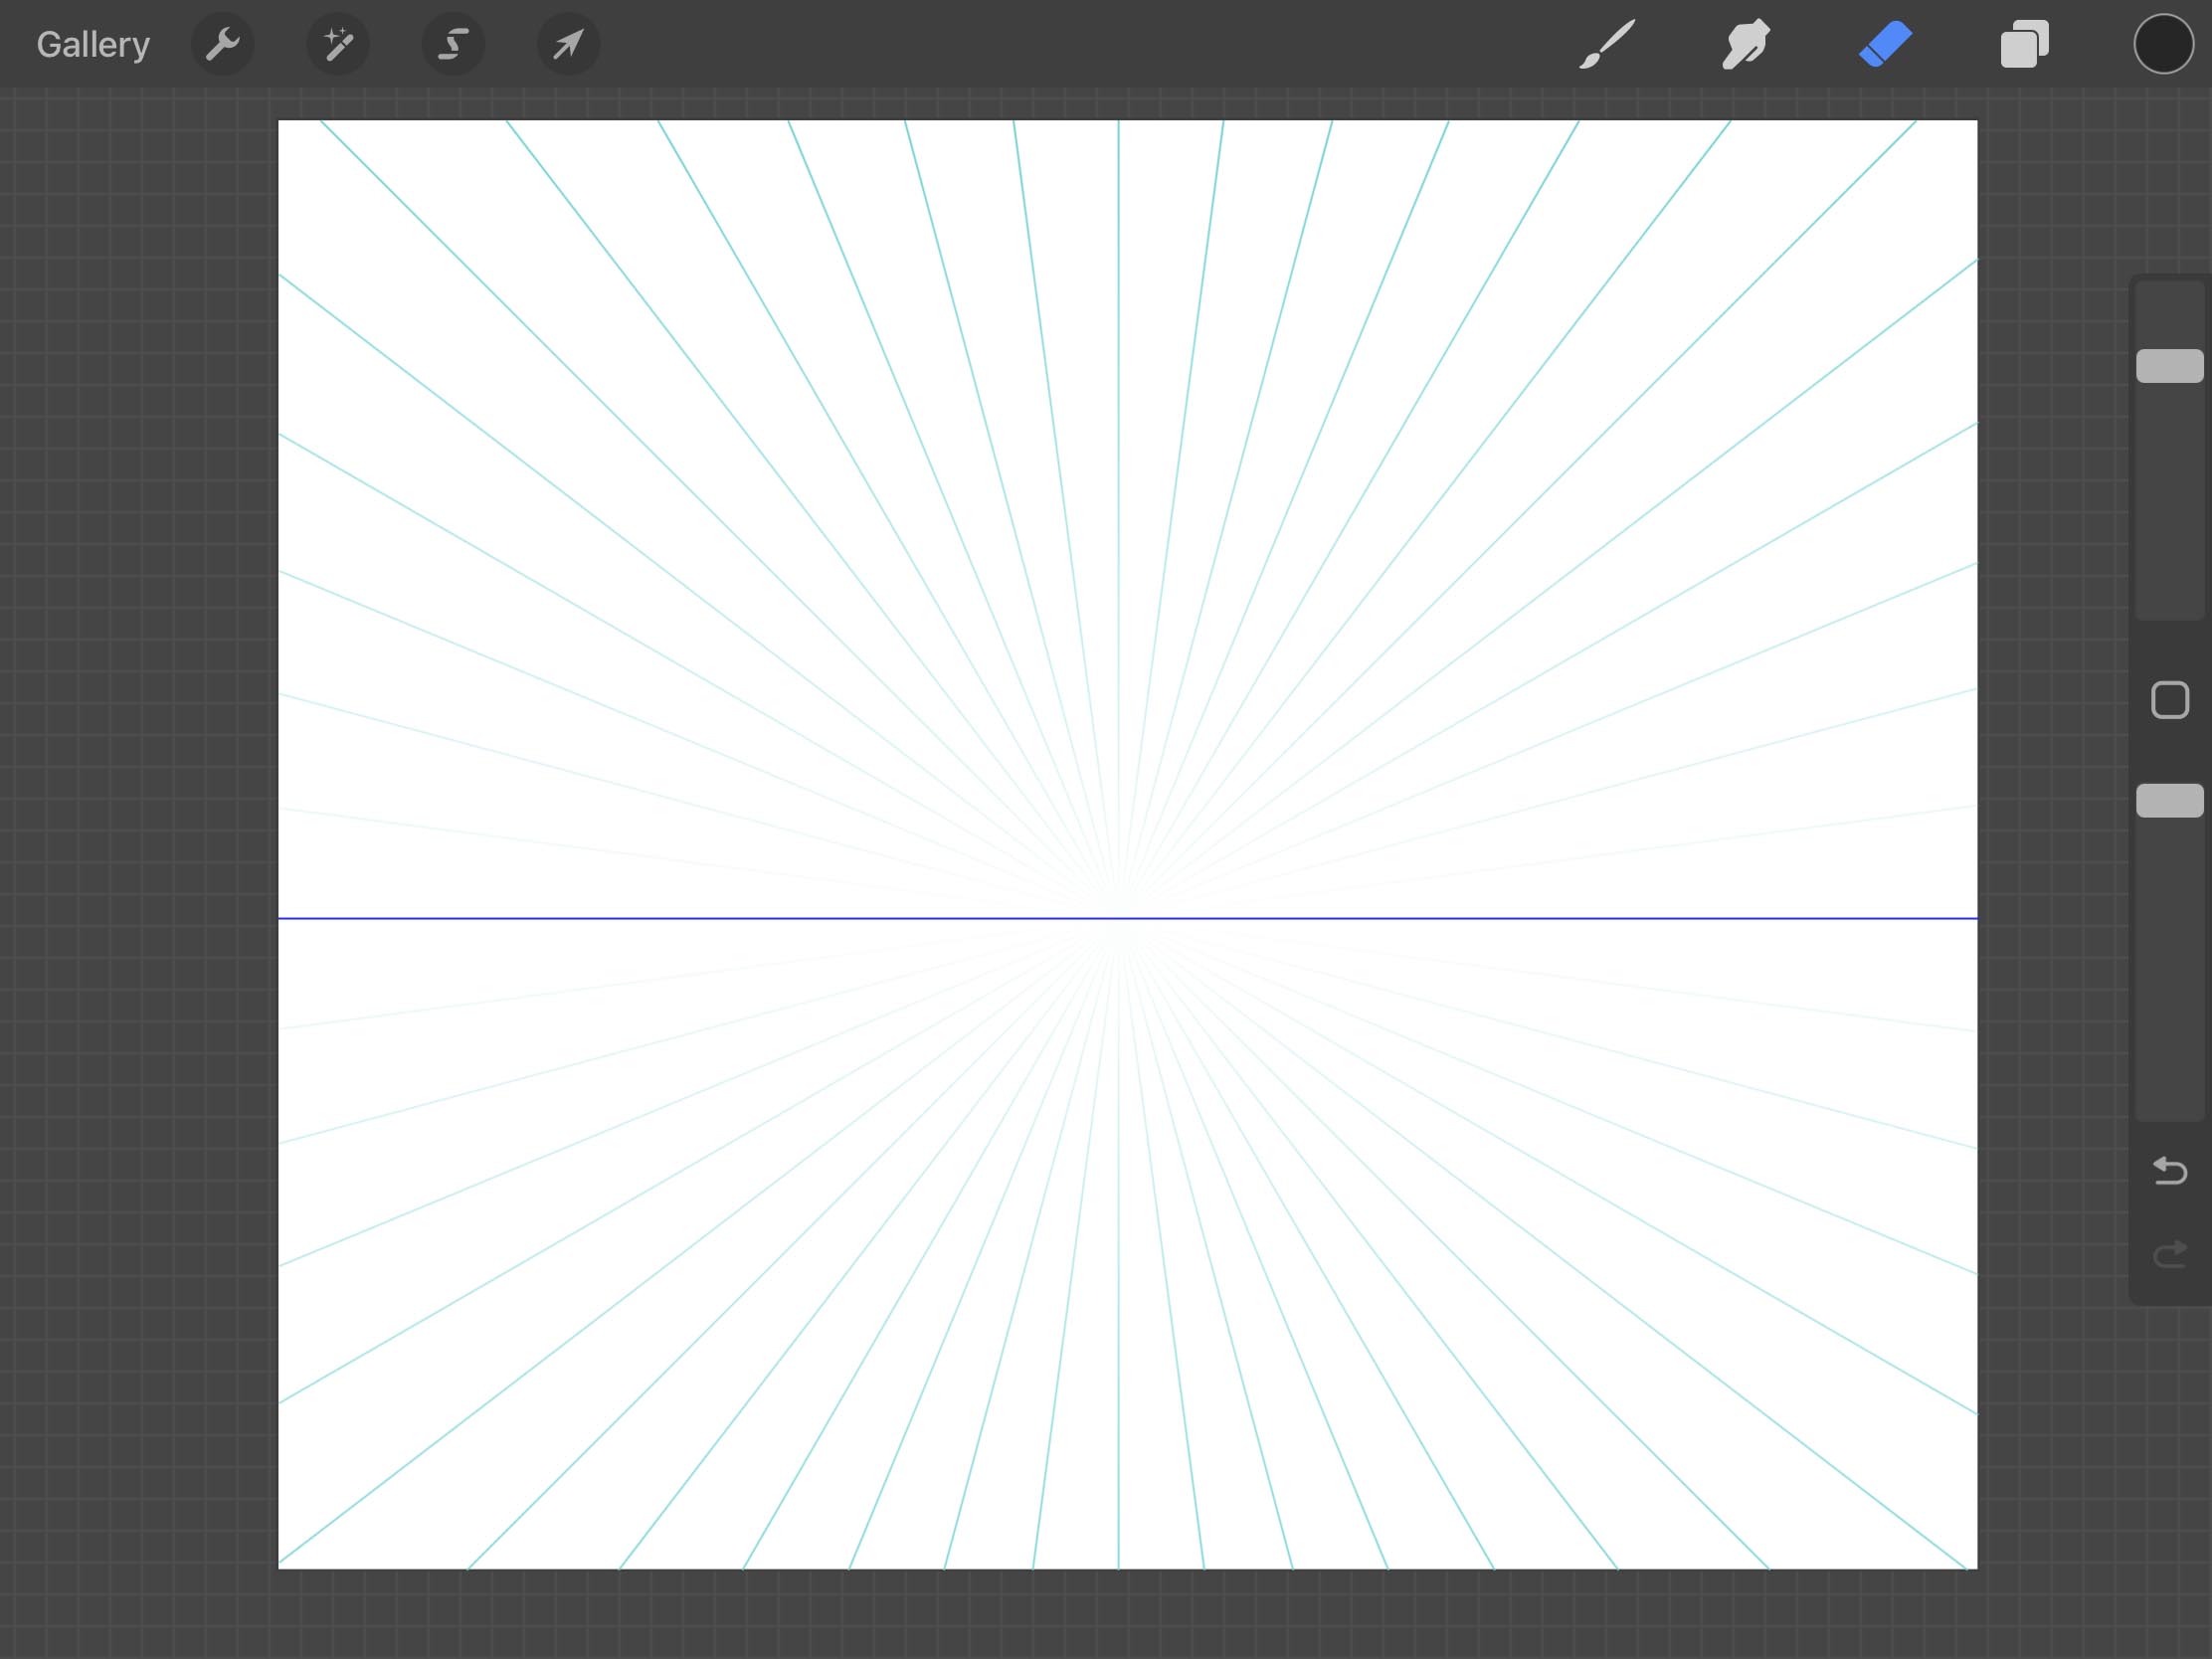This screenshot has width=2212, height=1659.
Task: Select the Move/Transform tool
Action: coord(568,44)
